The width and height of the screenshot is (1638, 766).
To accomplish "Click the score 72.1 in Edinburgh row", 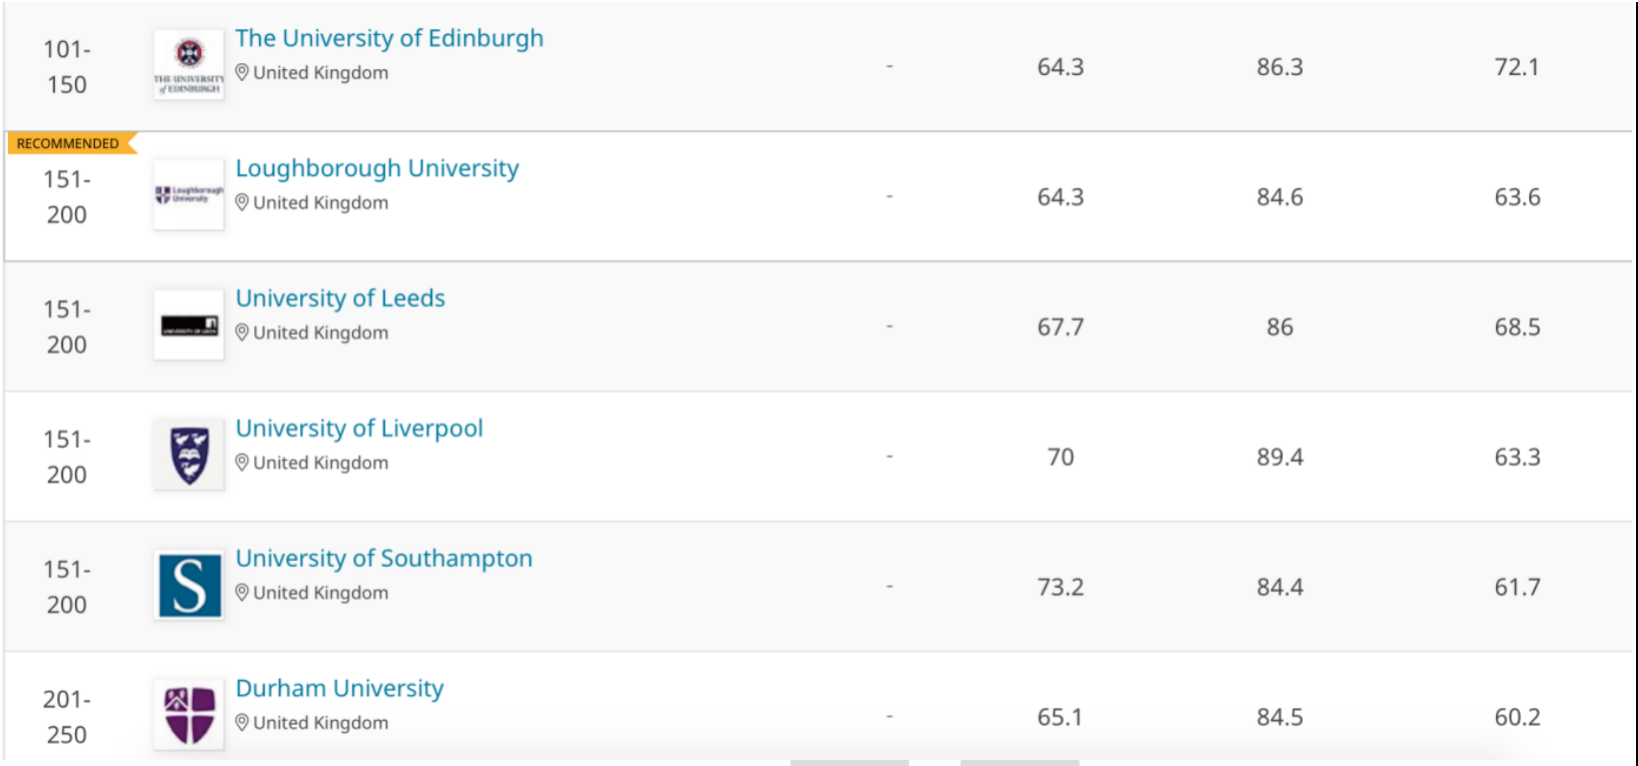I will [x=1516, y=67].
